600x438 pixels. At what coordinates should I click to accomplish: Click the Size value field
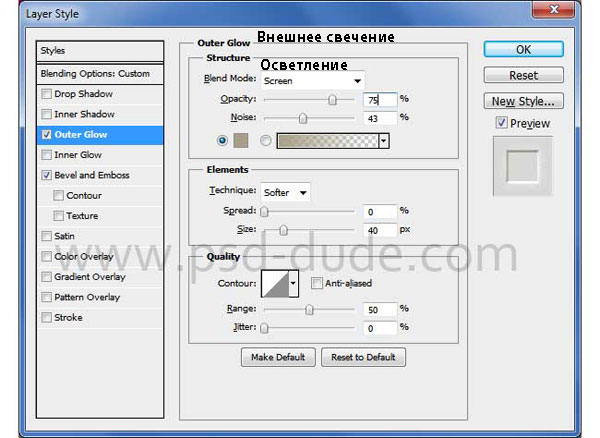(380, 230)
